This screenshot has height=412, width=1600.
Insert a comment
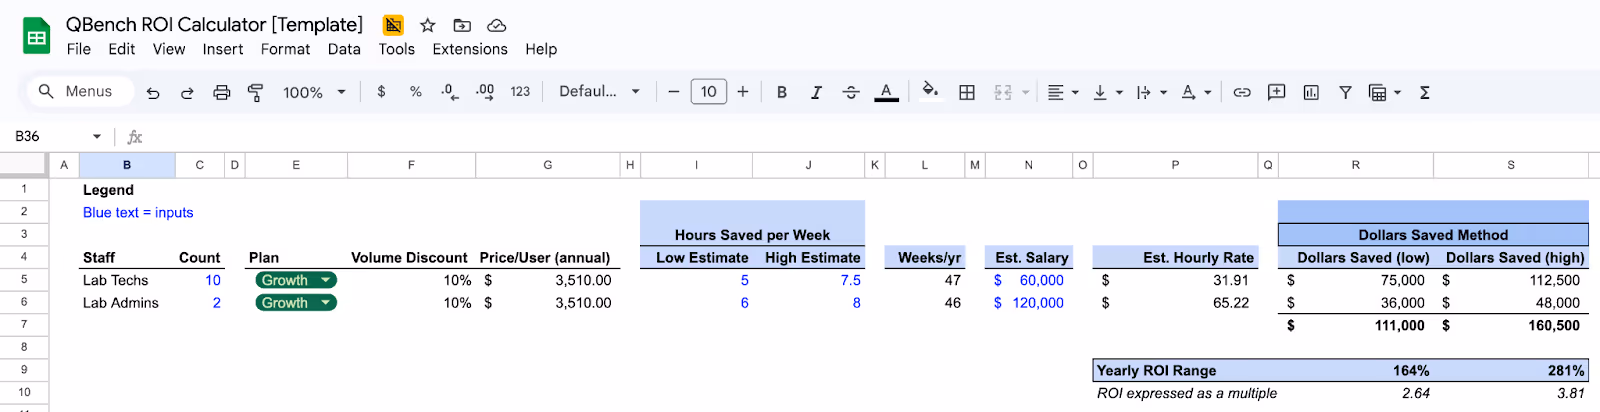pos(1277,92)
